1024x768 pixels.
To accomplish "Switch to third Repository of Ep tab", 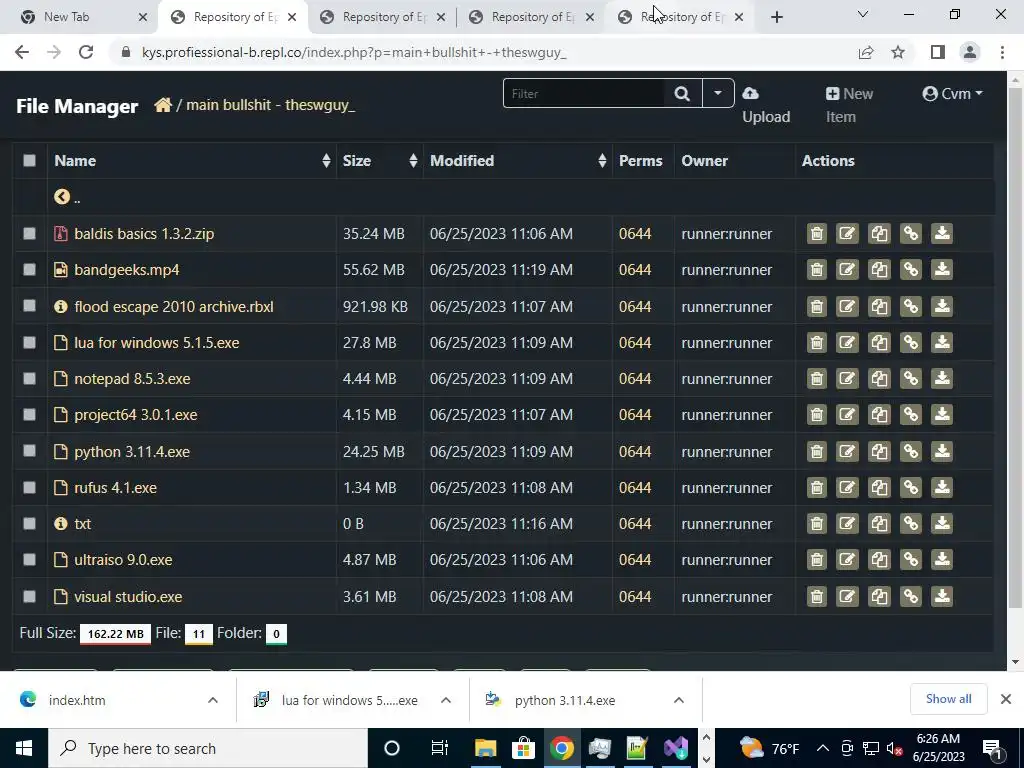I will [x=532, y=17].
